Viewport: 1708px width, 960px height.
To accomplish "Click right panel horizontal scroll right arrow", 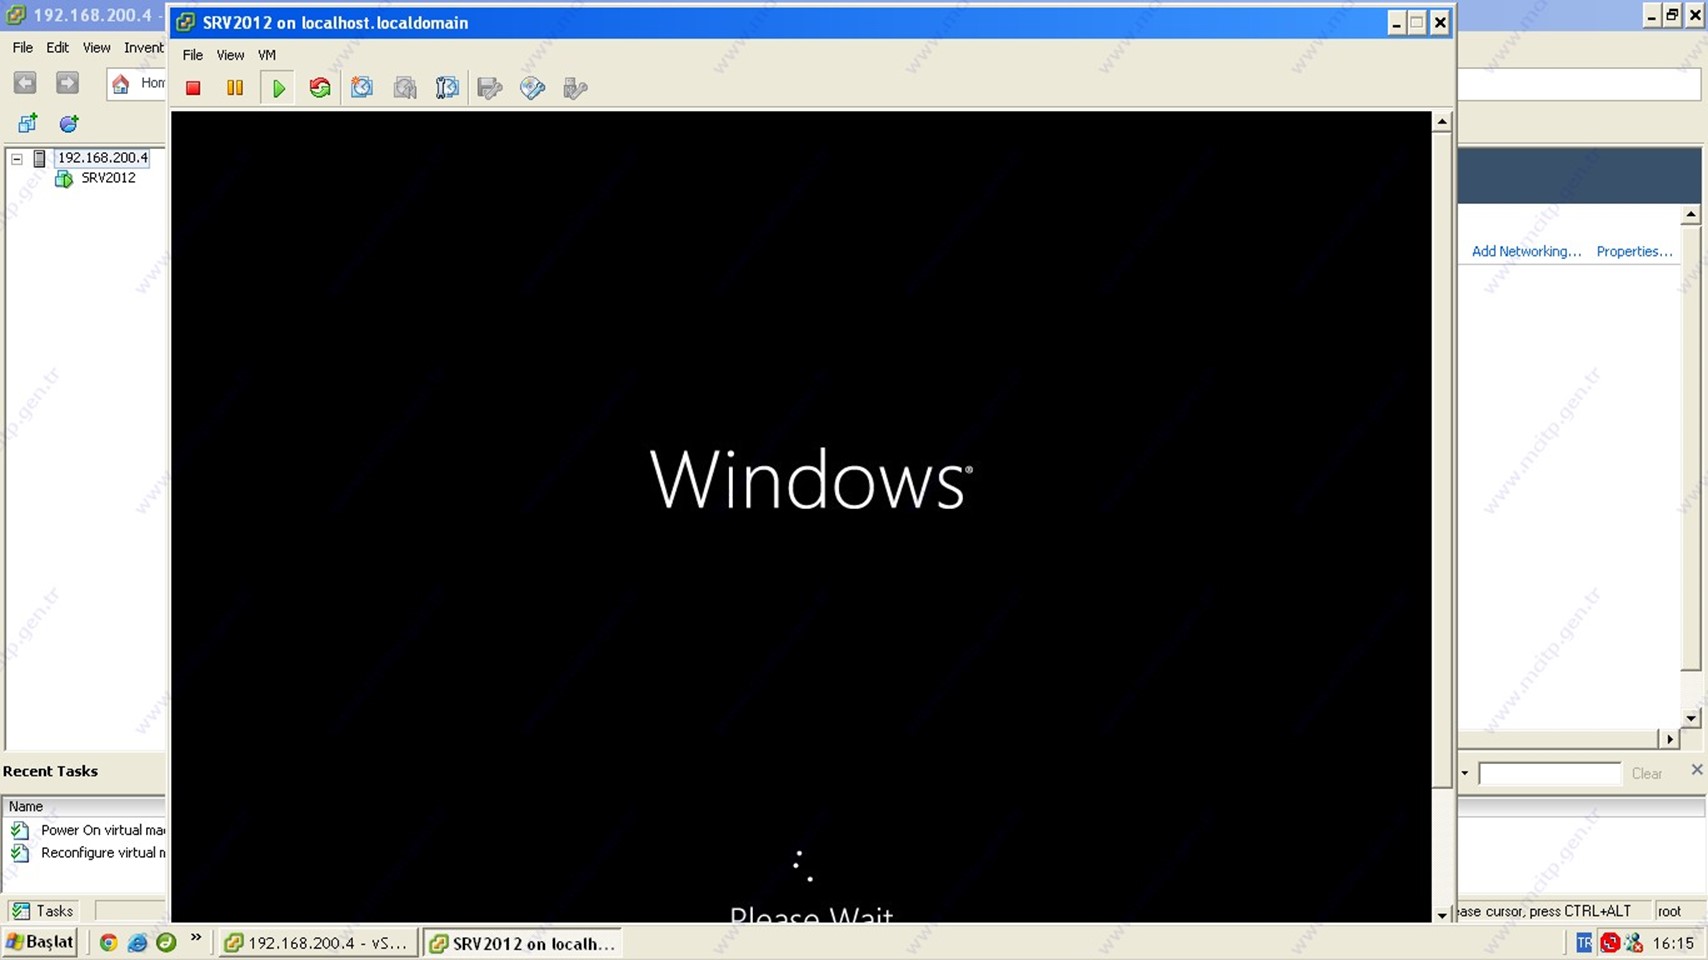I will pos(1669,739).
